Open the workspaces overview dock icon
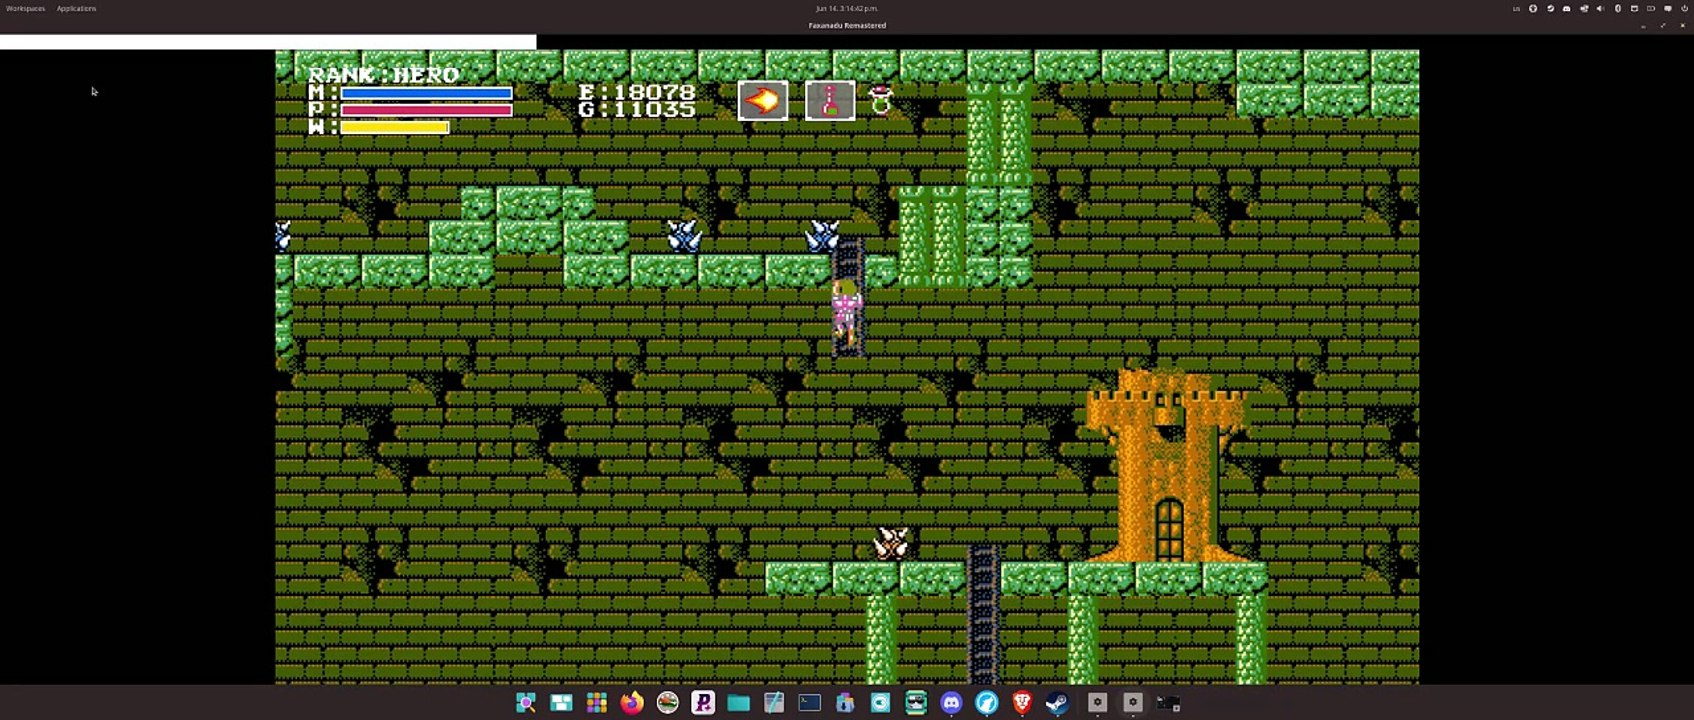Image resolution: width=1694 pixels, height=720 pixels. (x=561, y=703)
